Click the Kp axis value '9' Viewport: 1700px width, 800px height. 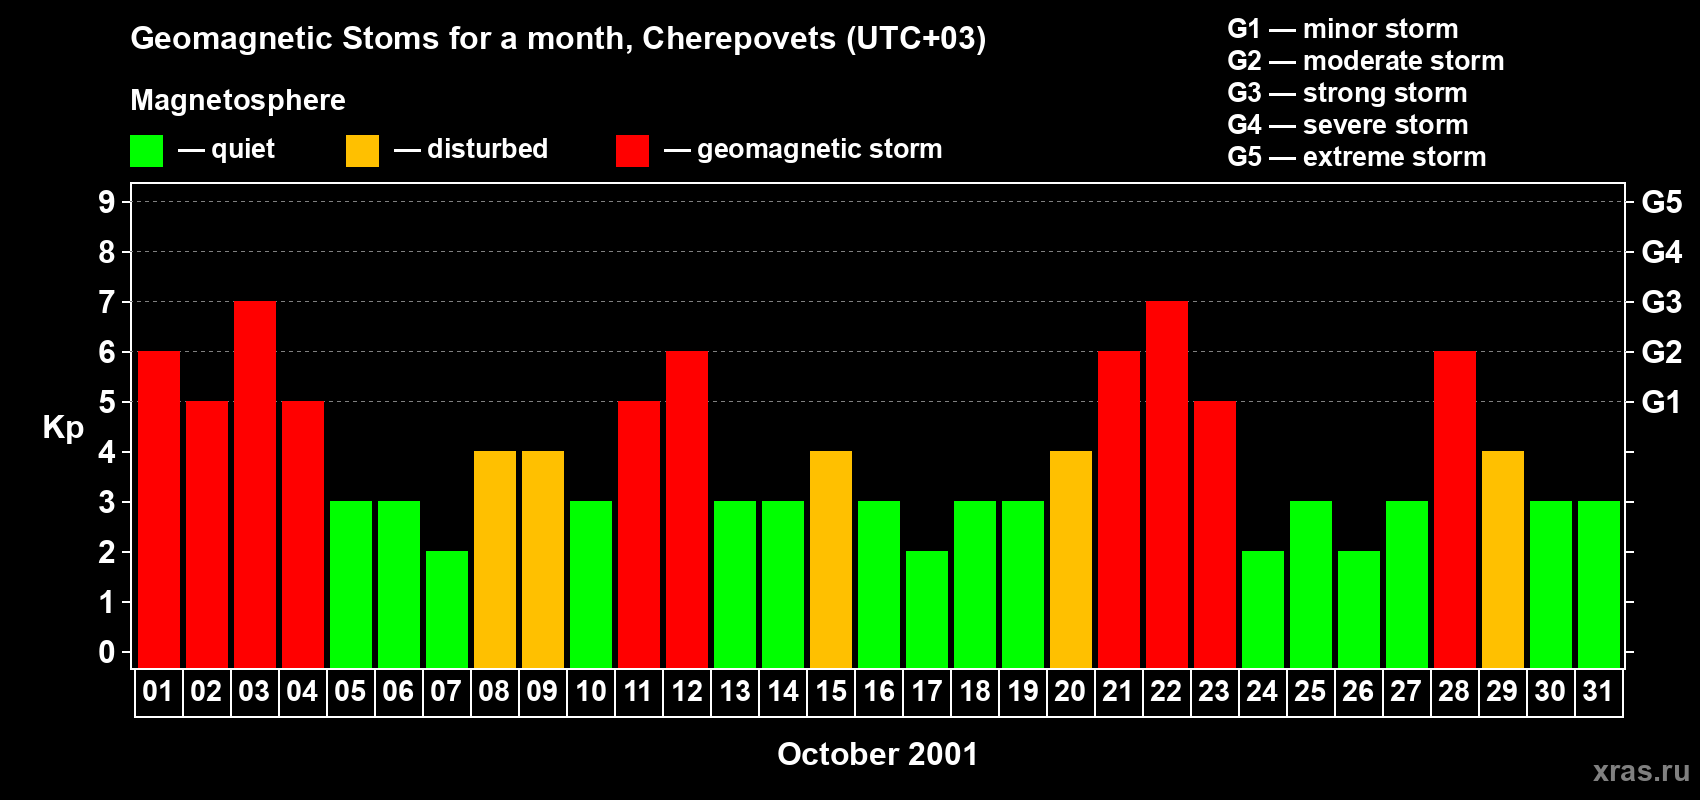point(107,202)
